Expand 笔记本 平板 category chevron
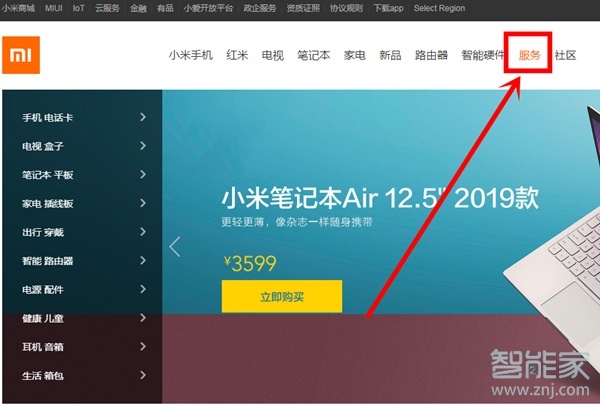The width and height of the screenshot is (600, 409). (143, 174)
